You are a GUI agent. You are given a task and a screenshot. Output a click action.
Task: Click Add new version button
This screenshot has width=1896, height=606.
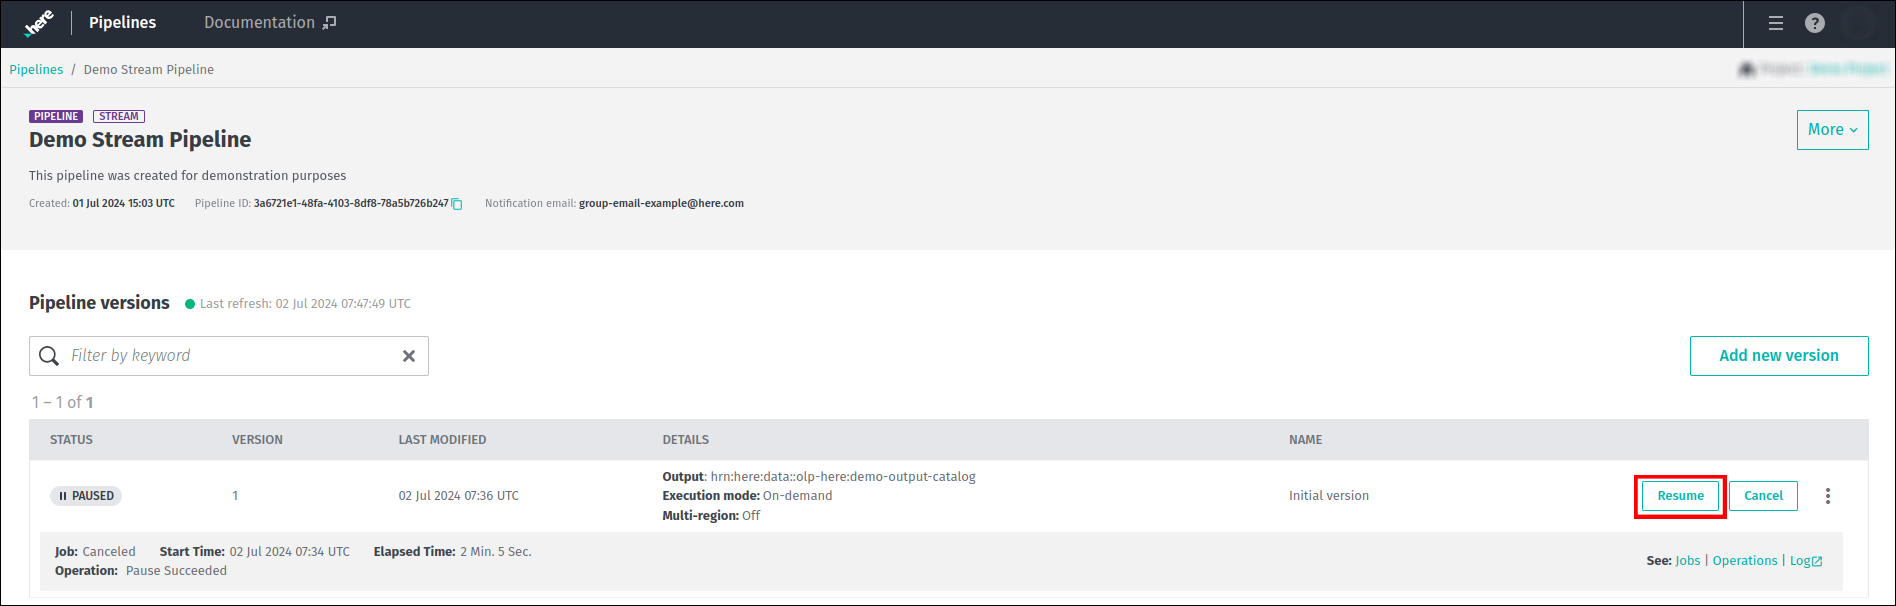pos(1779,356)
